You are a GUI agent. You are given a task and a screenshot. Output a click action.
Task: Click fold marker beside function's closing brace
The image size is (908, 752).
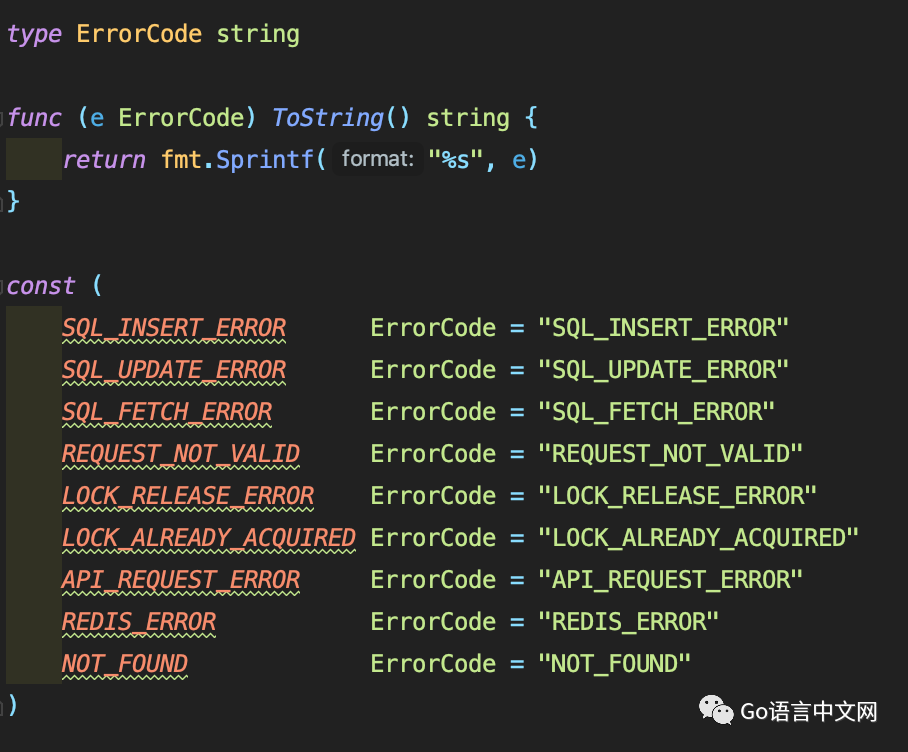(x=3, y=202)
